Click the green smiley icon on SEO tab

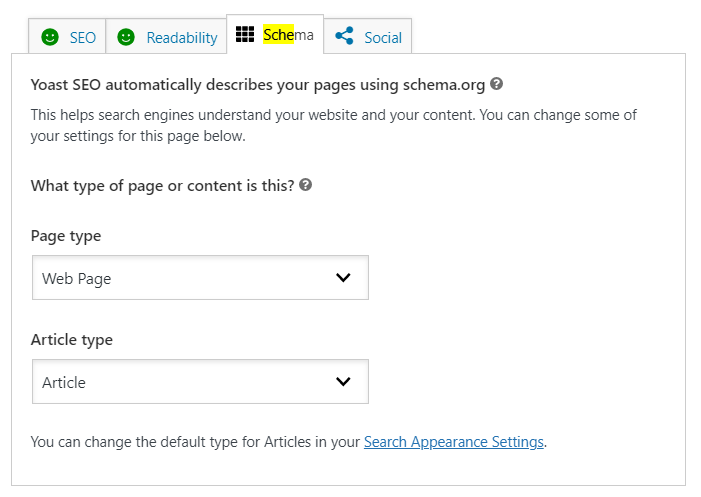tap(50, 37)
